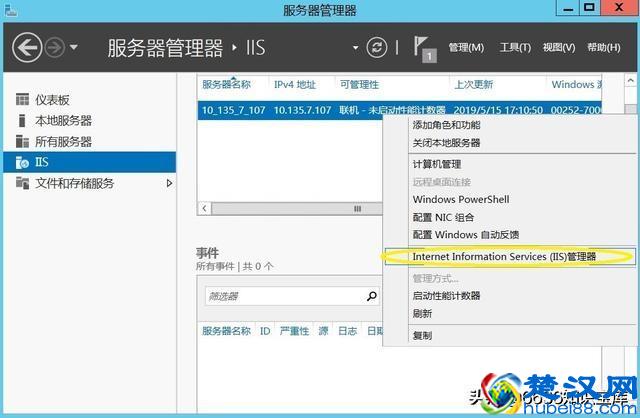Choose 刷新 from context menu
The image size is (640, 418).
coord(422,314)
